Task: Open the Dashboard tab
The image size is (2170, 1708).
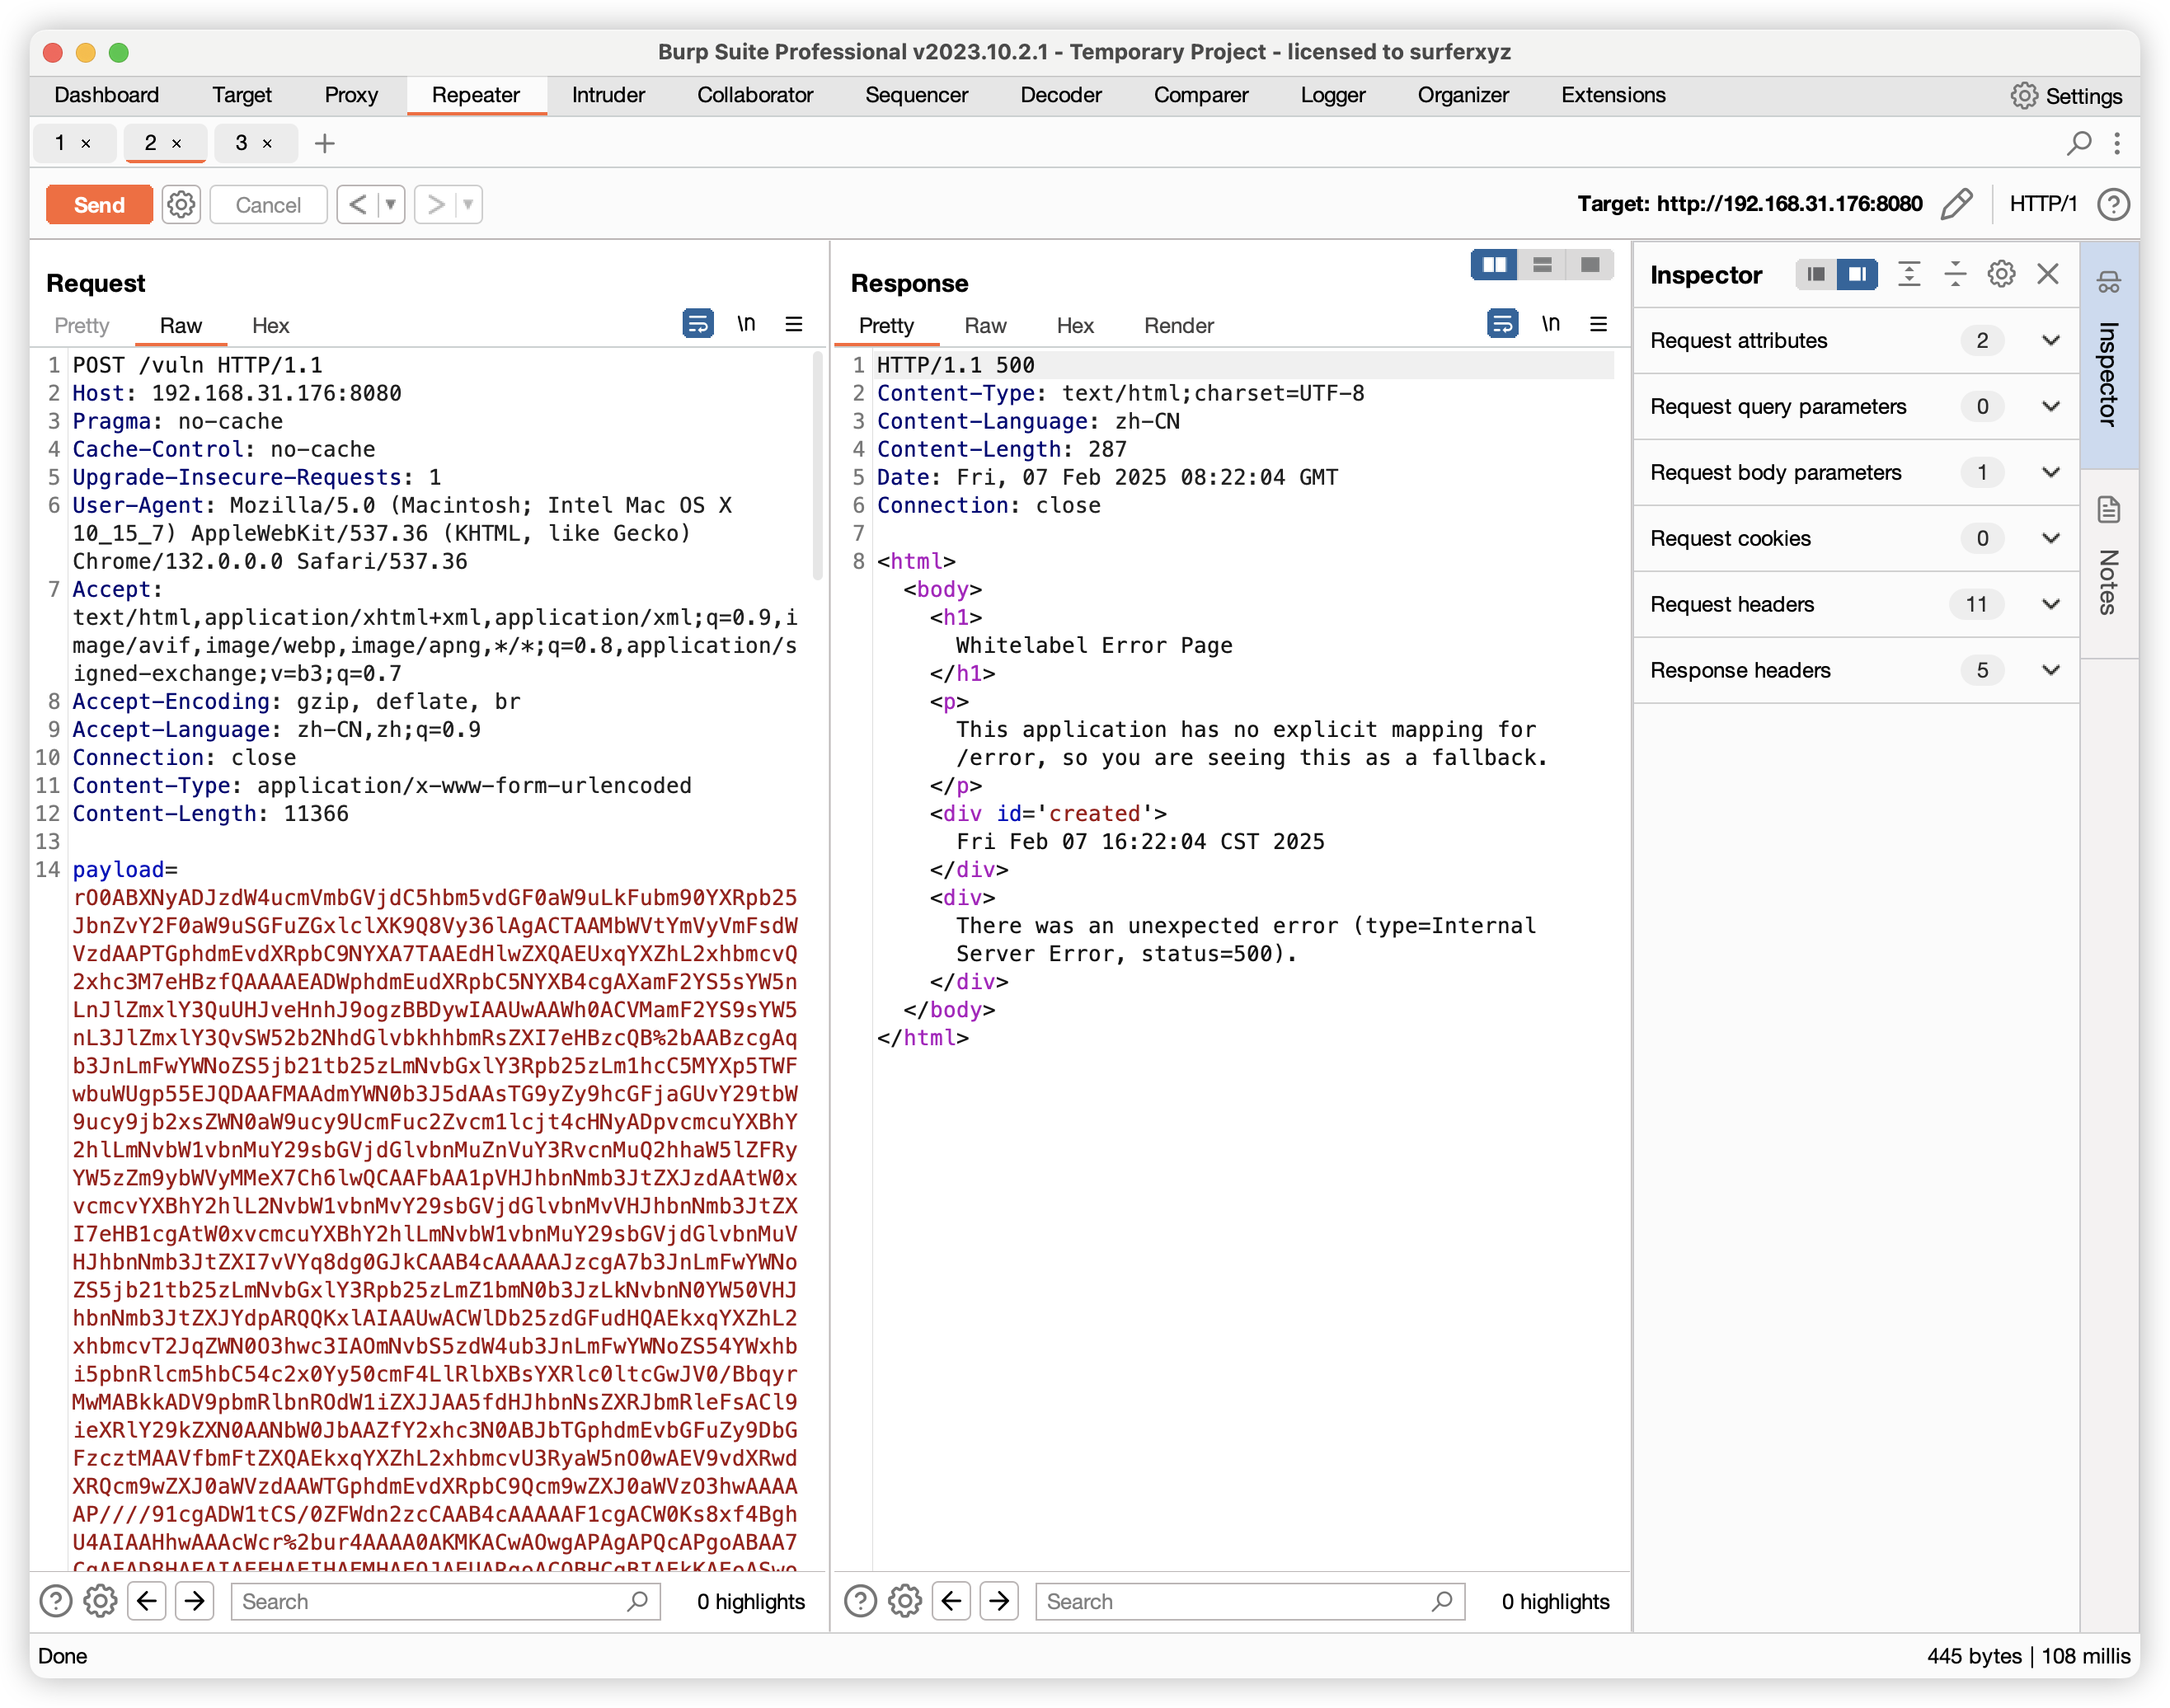Action: (106, 95)
